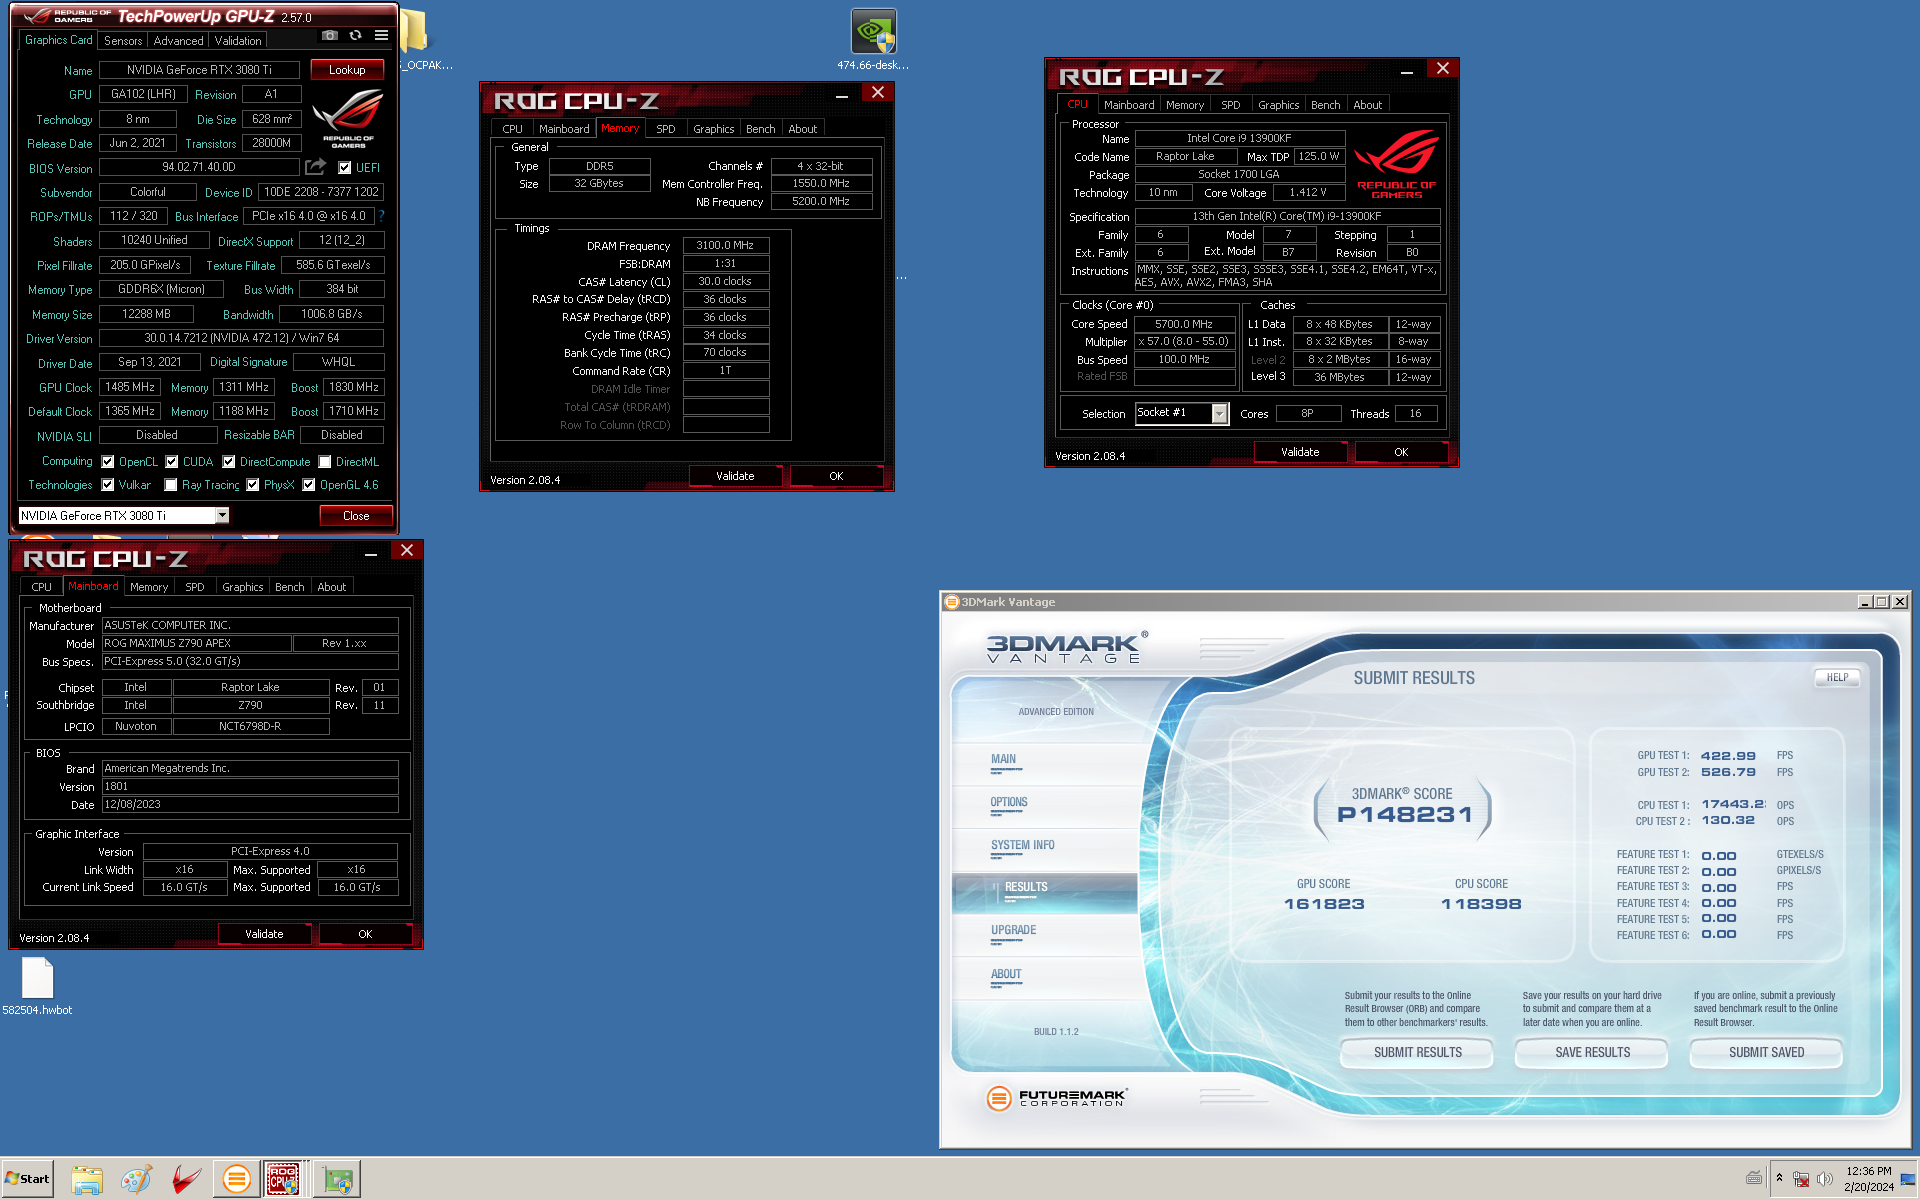Screen dimensions: 1920x1200
Task: Open SYSTEM INFO in 3DMark Vantage
Action: (x=1023, y=845)
